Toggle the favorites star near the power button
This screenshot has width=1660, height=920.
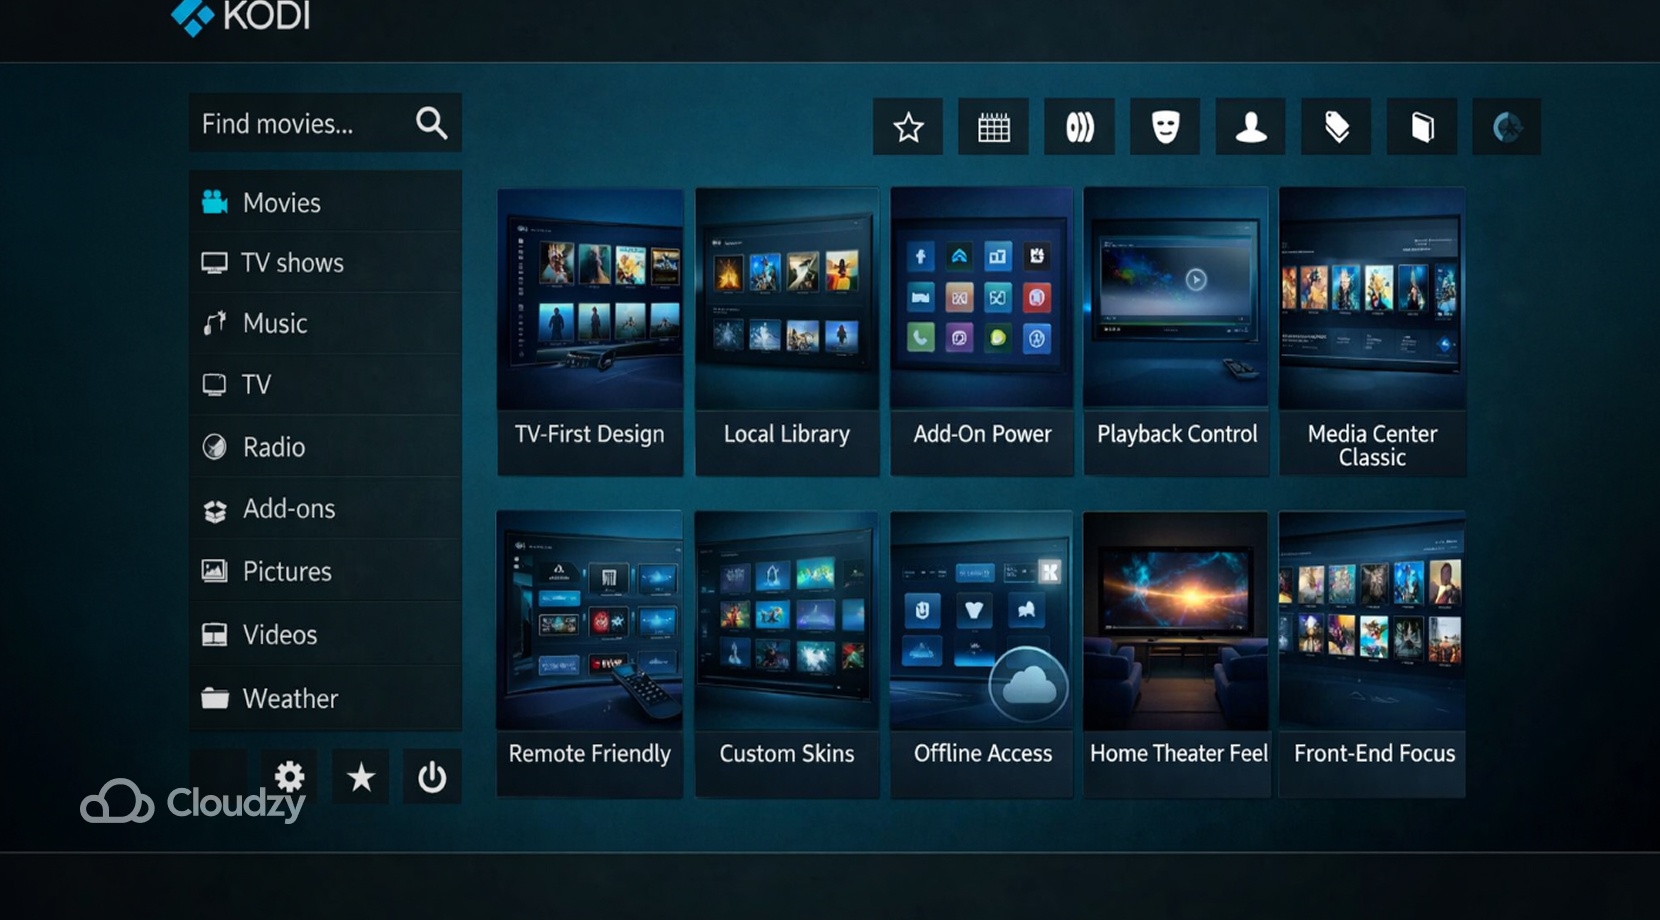coord(360,777)
